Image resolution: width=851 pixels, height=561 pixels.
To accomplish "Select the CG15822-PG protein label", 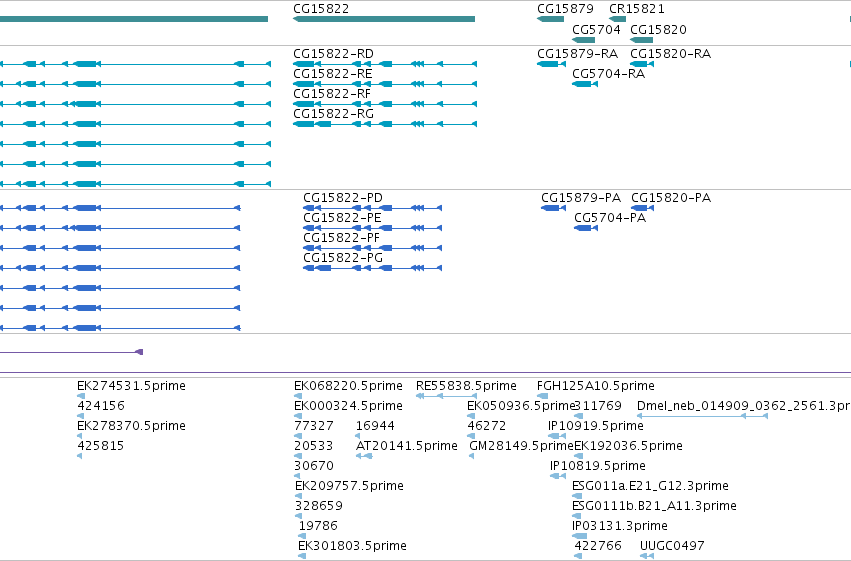I will [343, 258].
